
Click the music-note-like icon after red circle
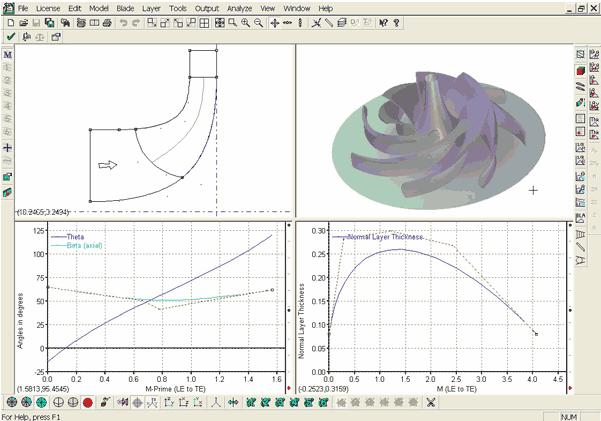105,403
